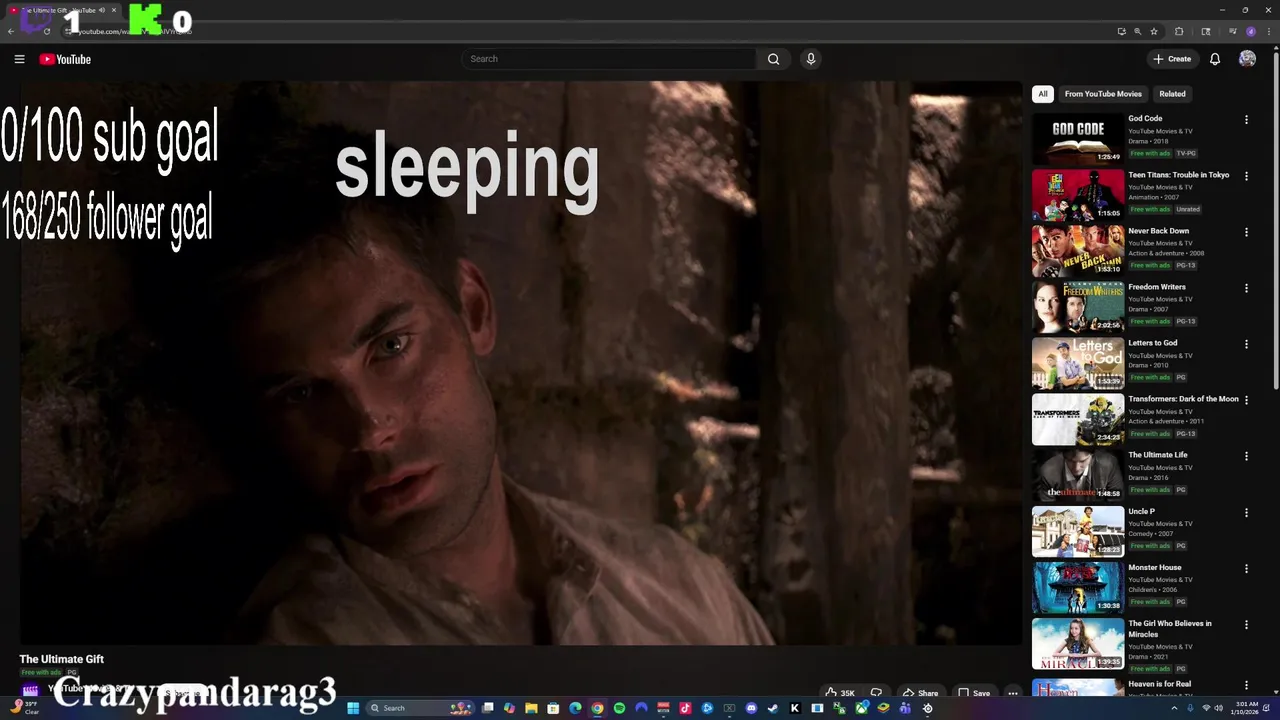Open more actions ellipsis beside Save
This screenshot has height=720, width=1280.
1013,693
